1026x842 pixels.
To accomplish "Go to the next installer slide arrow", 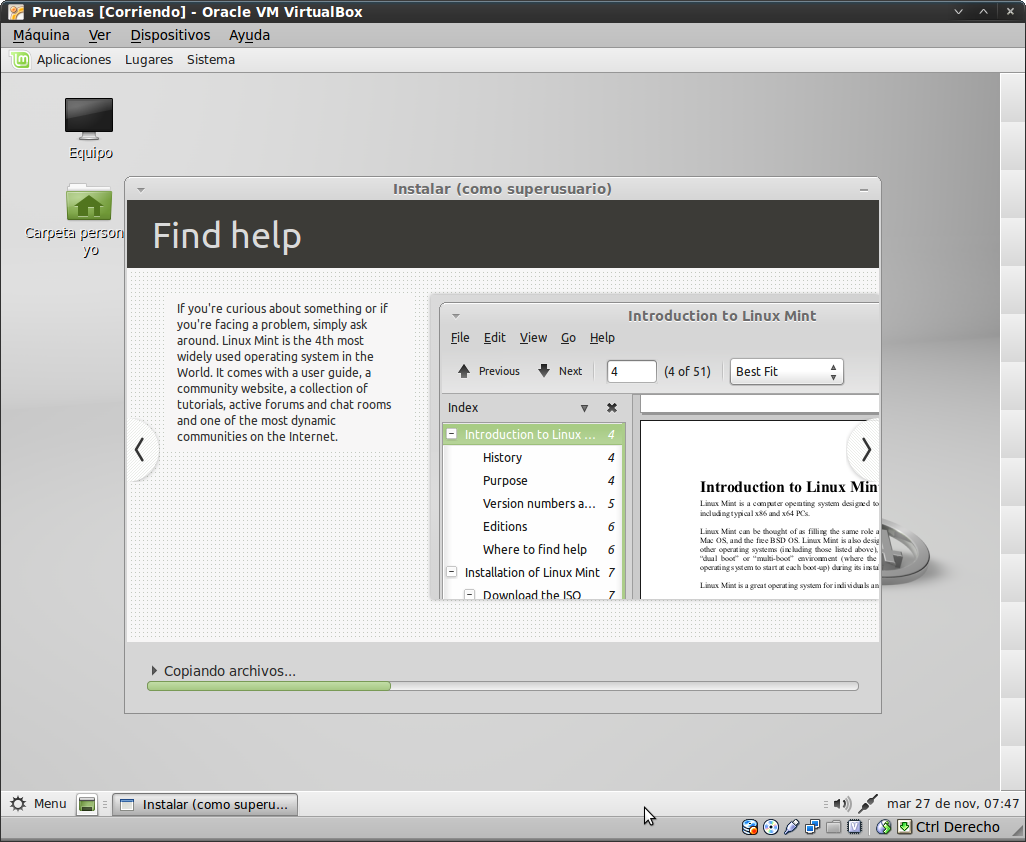I will click(865, 450).
